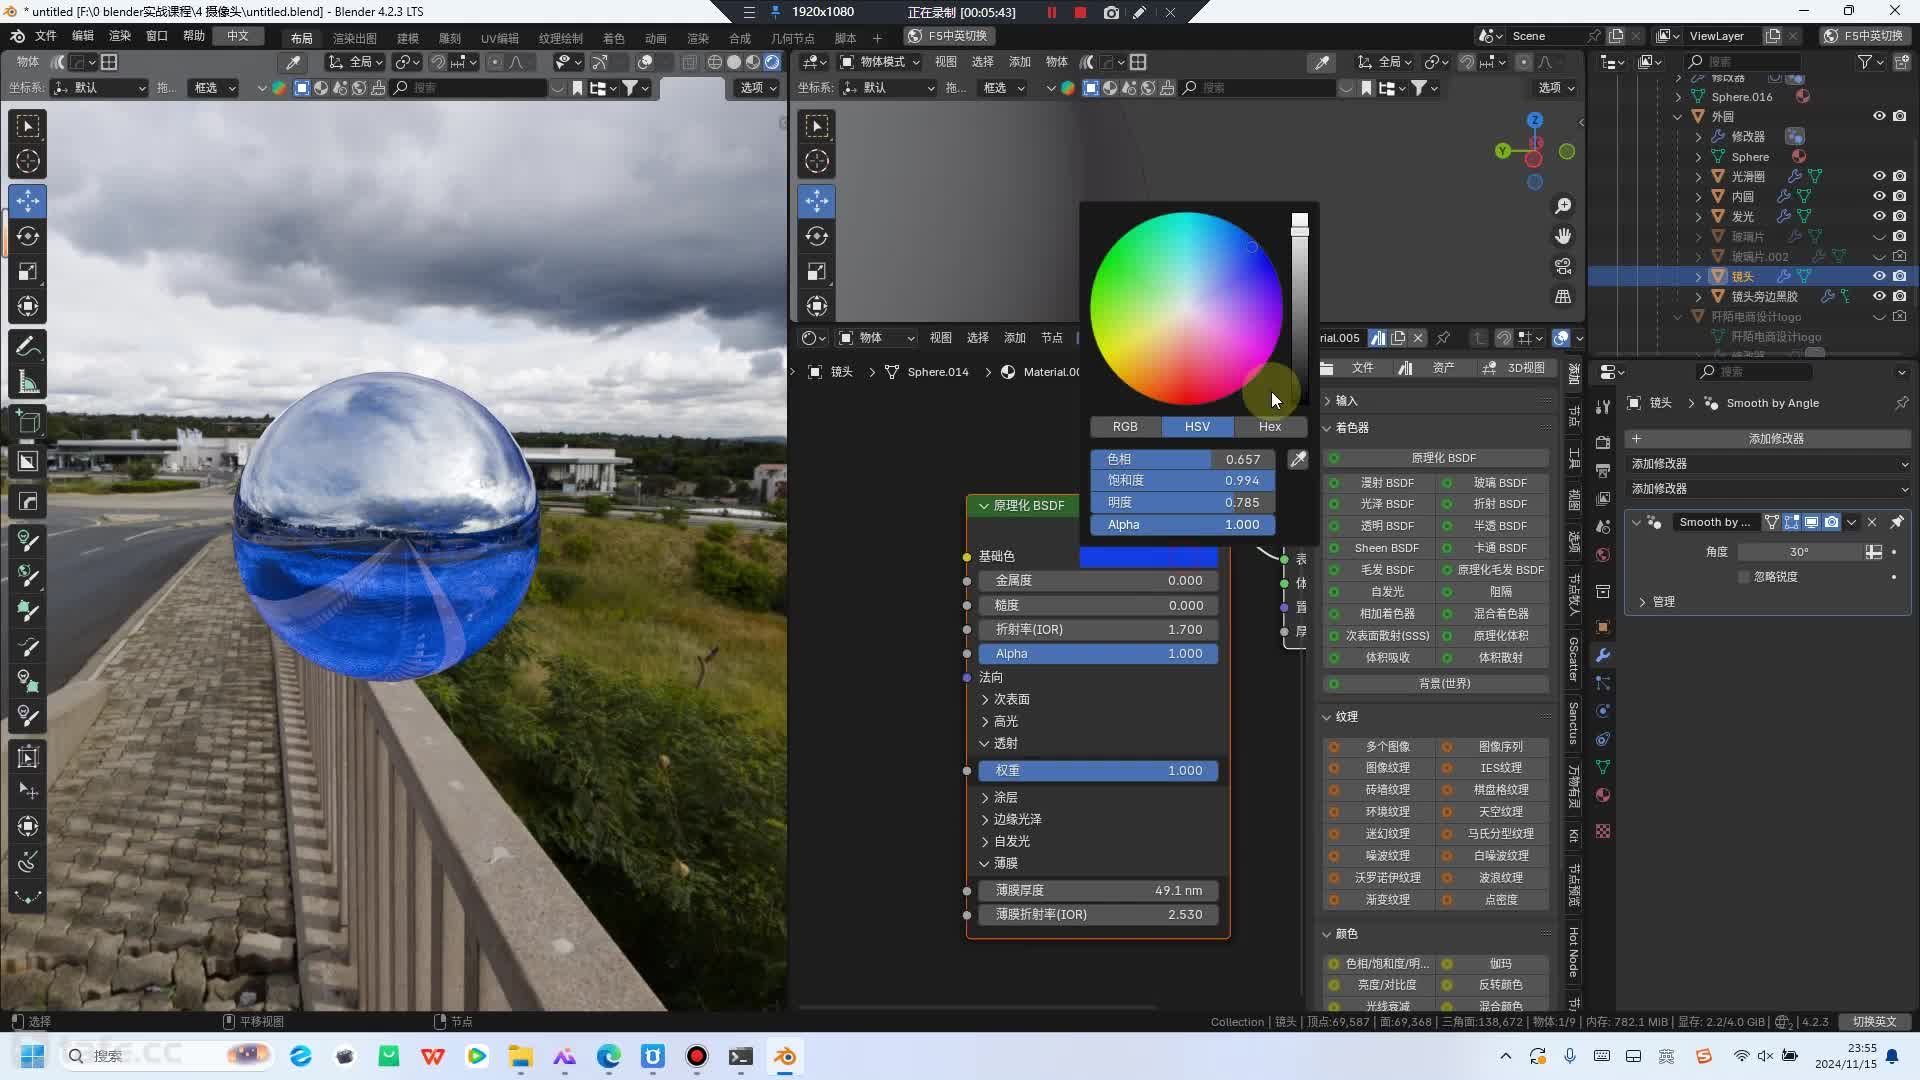Open the Object Data properties tab
Screen dimensions: 1920x1080
(x=1603, y=767)
